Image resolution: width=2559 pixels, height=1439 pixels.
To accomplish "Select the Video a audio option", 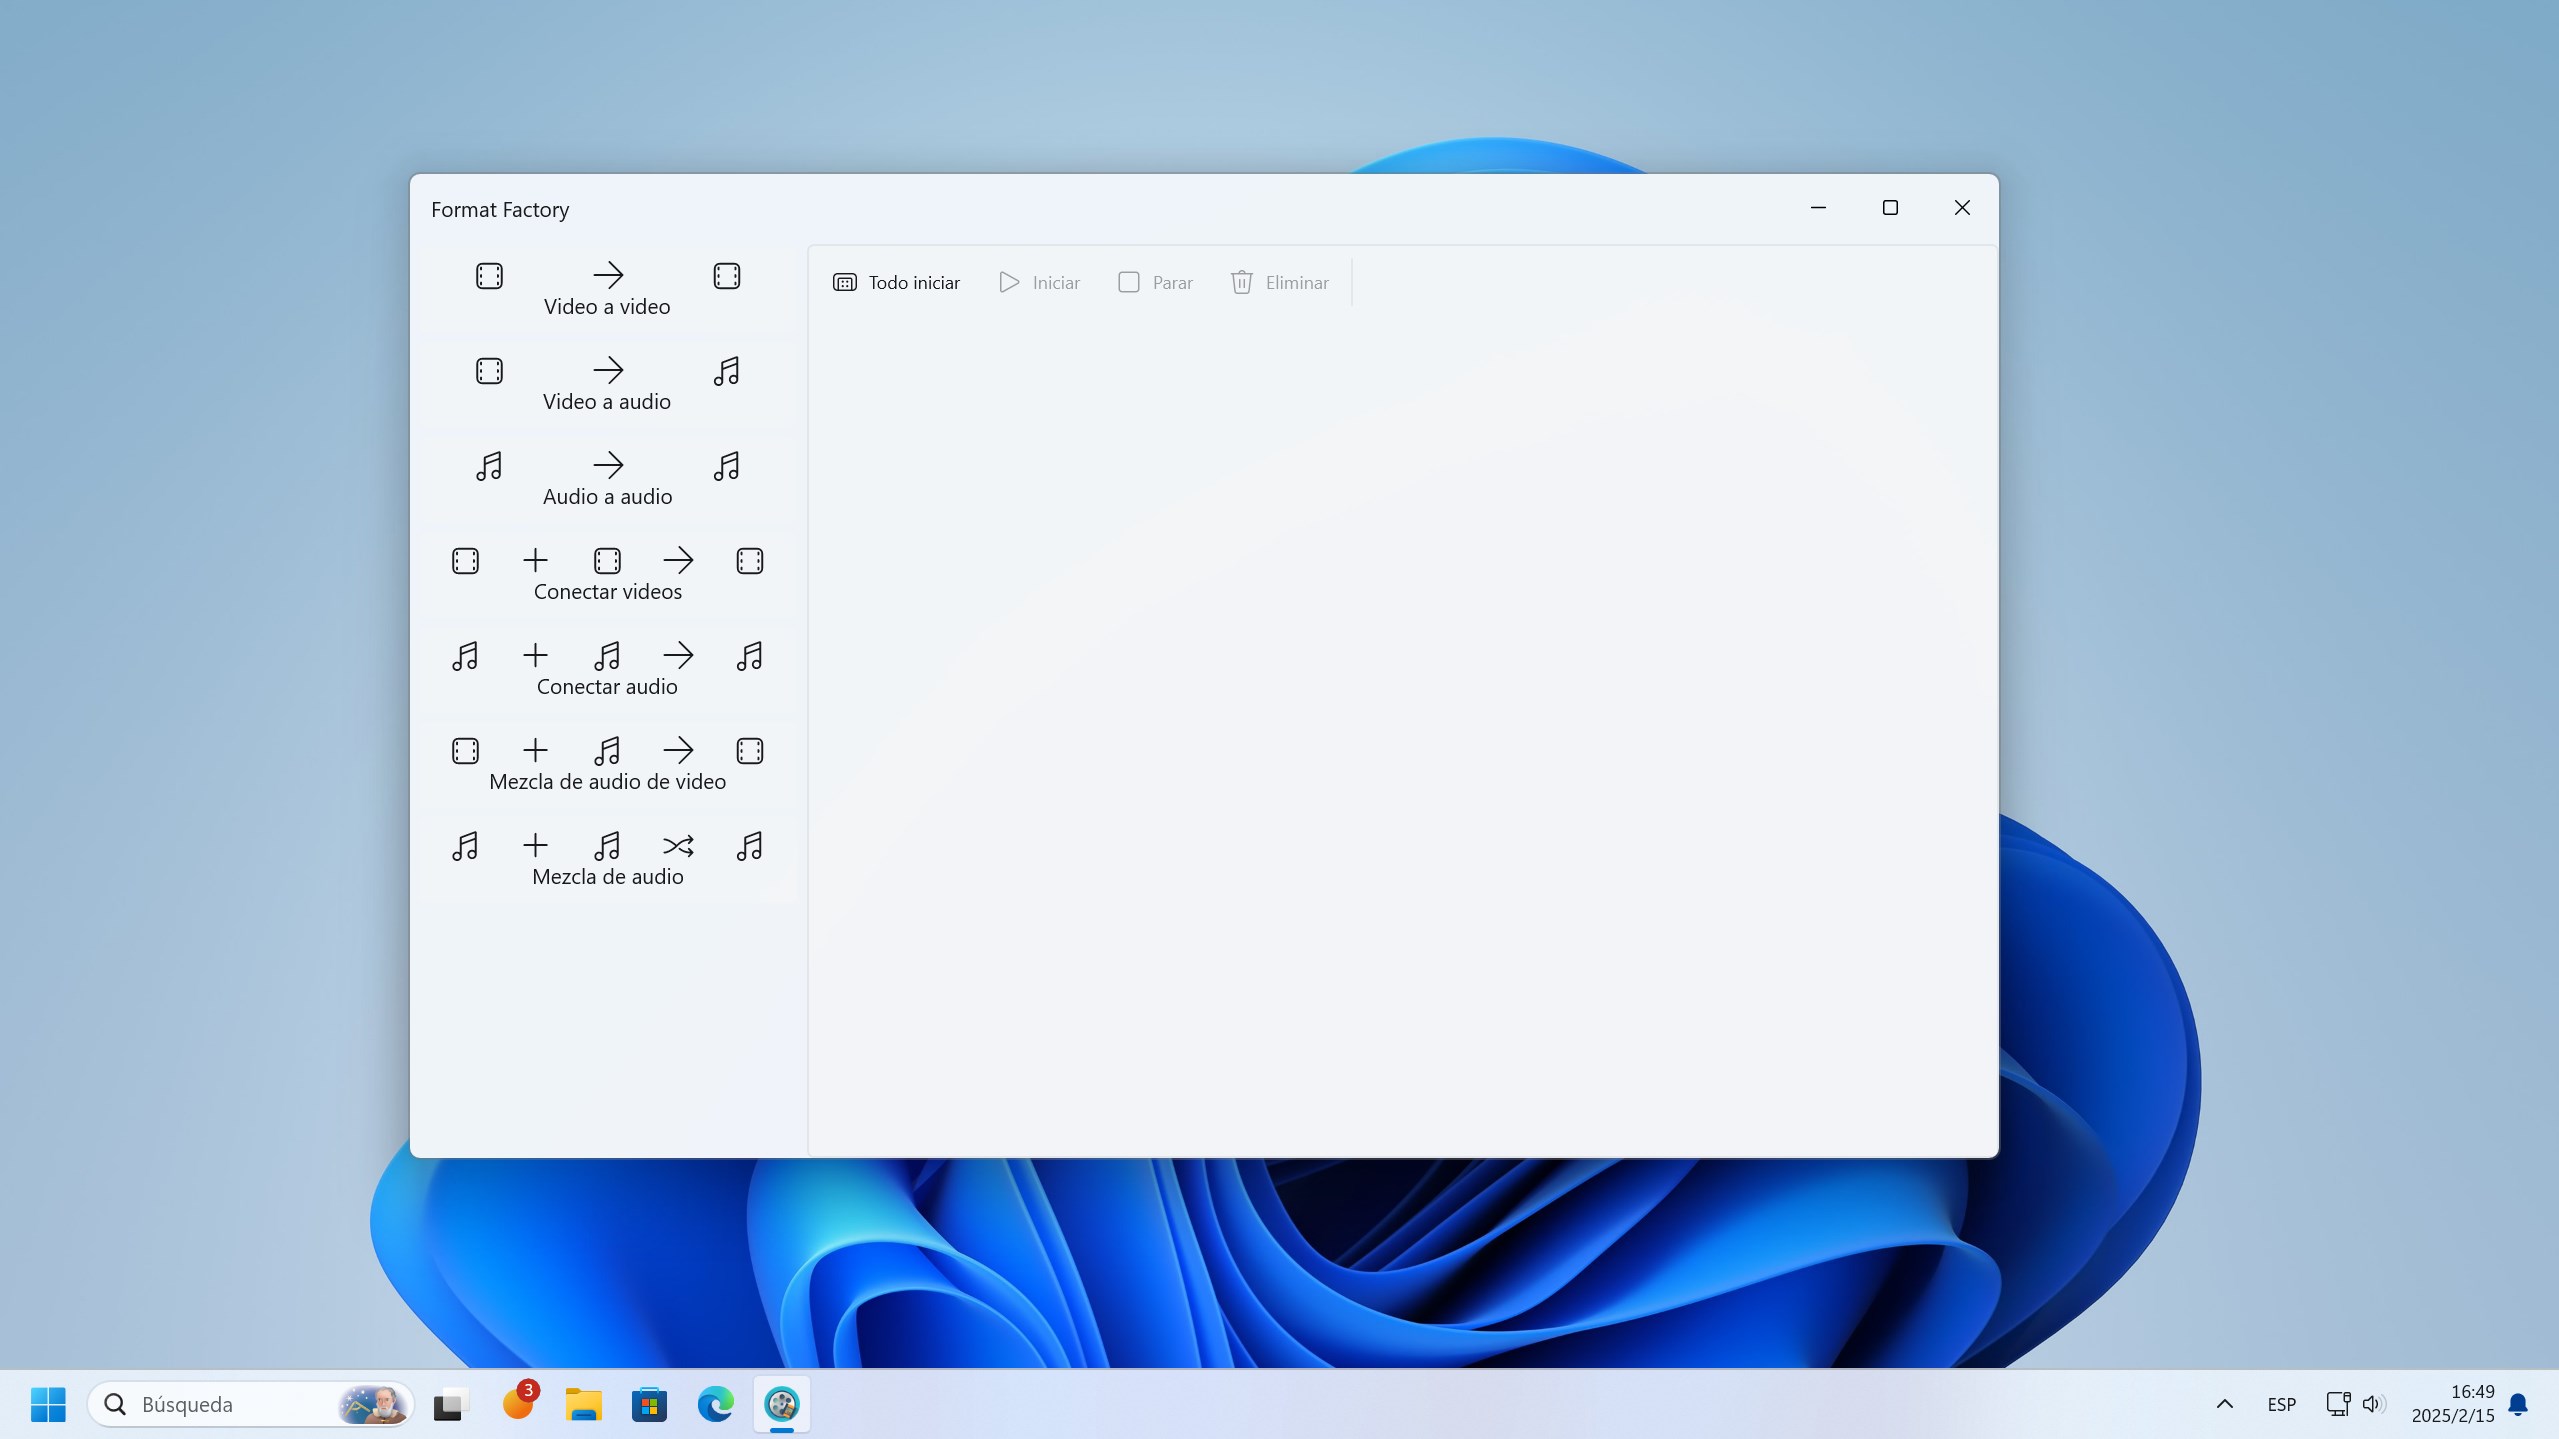I will coord(607,384).
